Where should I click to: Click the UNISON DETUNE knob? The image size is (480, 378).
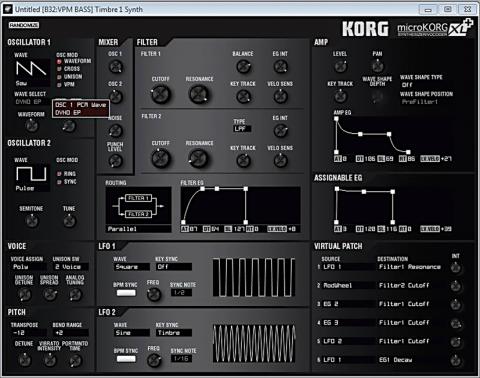(x=24, y=294)
